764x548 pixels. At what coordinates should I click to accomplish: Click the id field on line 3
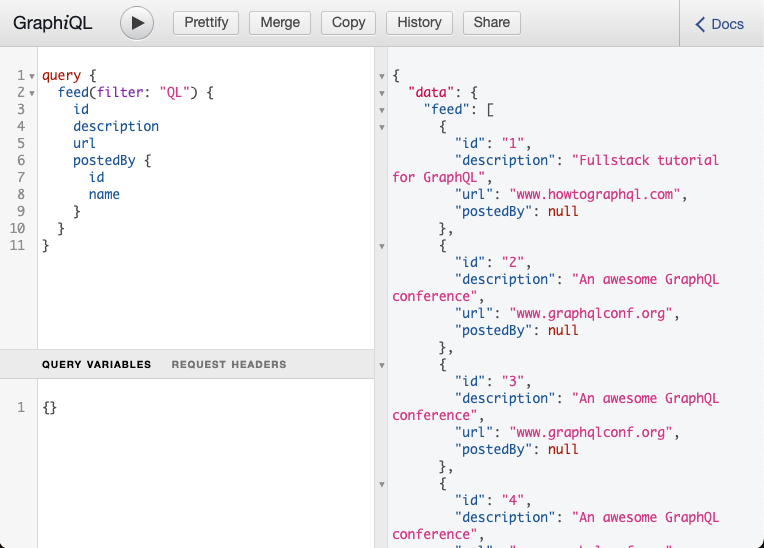81,109
